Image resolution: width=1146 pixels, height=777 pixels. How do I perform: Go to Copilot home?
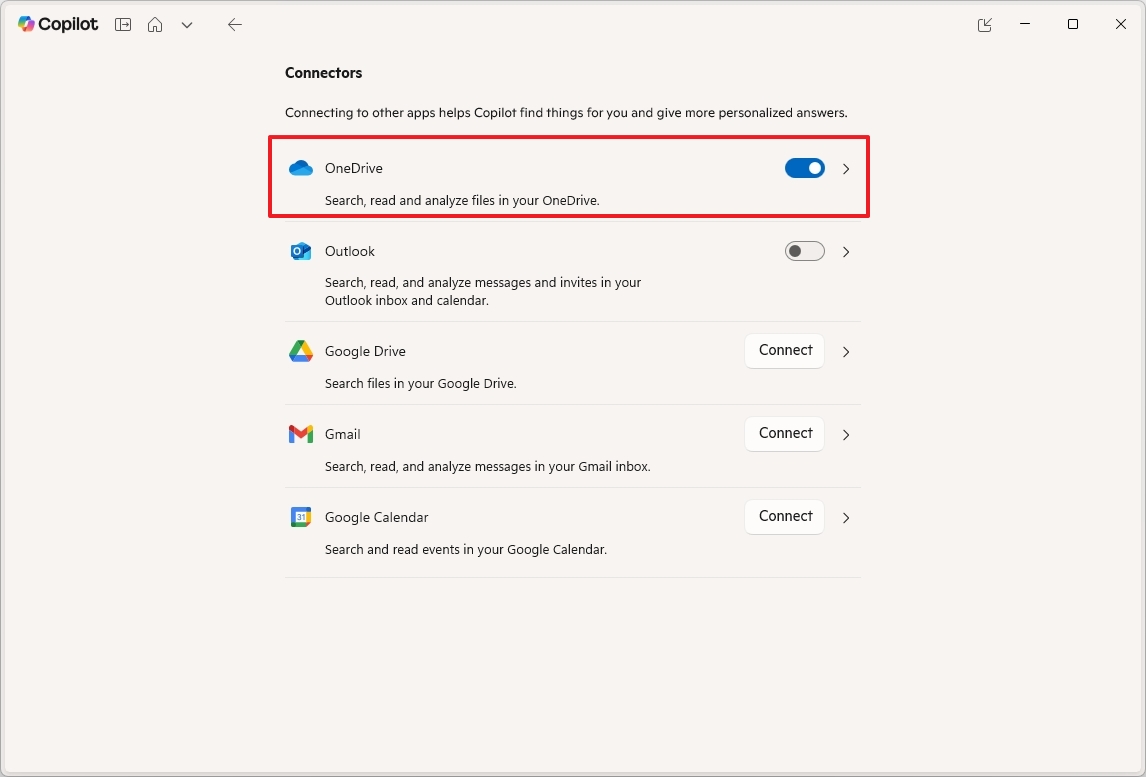coord(155,24)
